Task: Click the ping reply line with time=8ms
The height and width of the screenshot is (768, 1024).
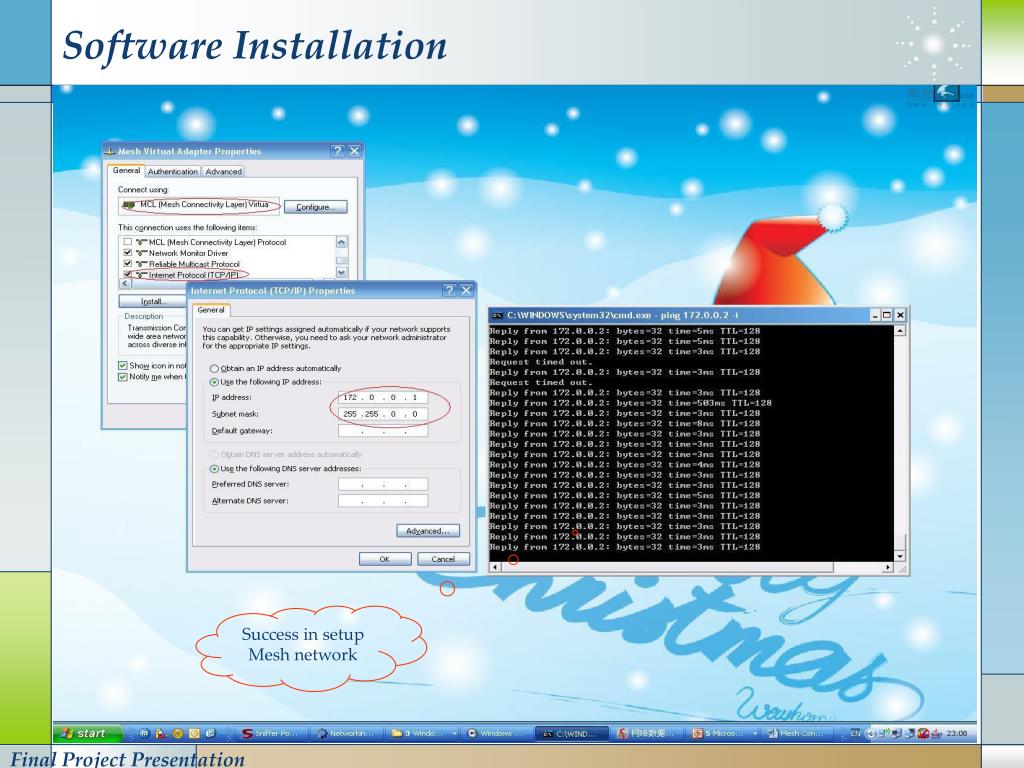Action: 625,424
